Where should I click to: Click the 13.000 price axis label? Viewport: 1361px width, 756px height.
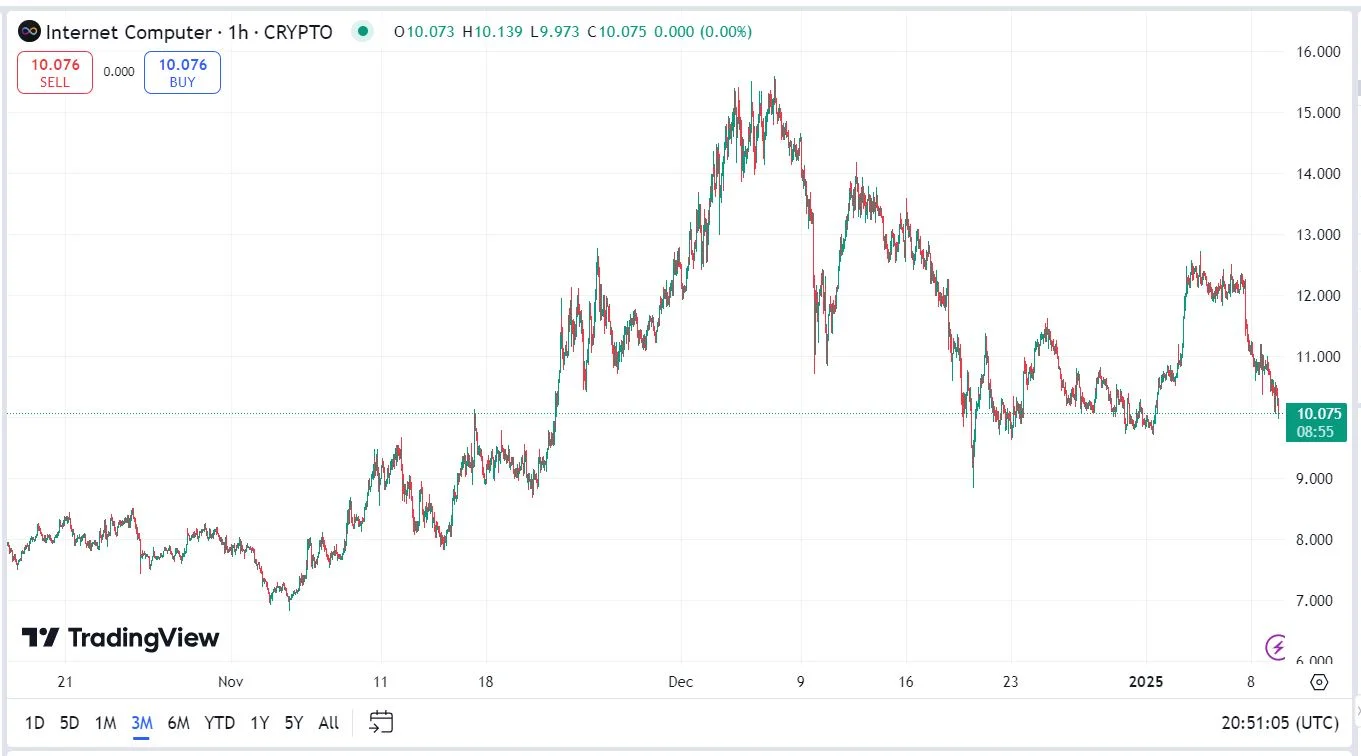coord(1318,235)
